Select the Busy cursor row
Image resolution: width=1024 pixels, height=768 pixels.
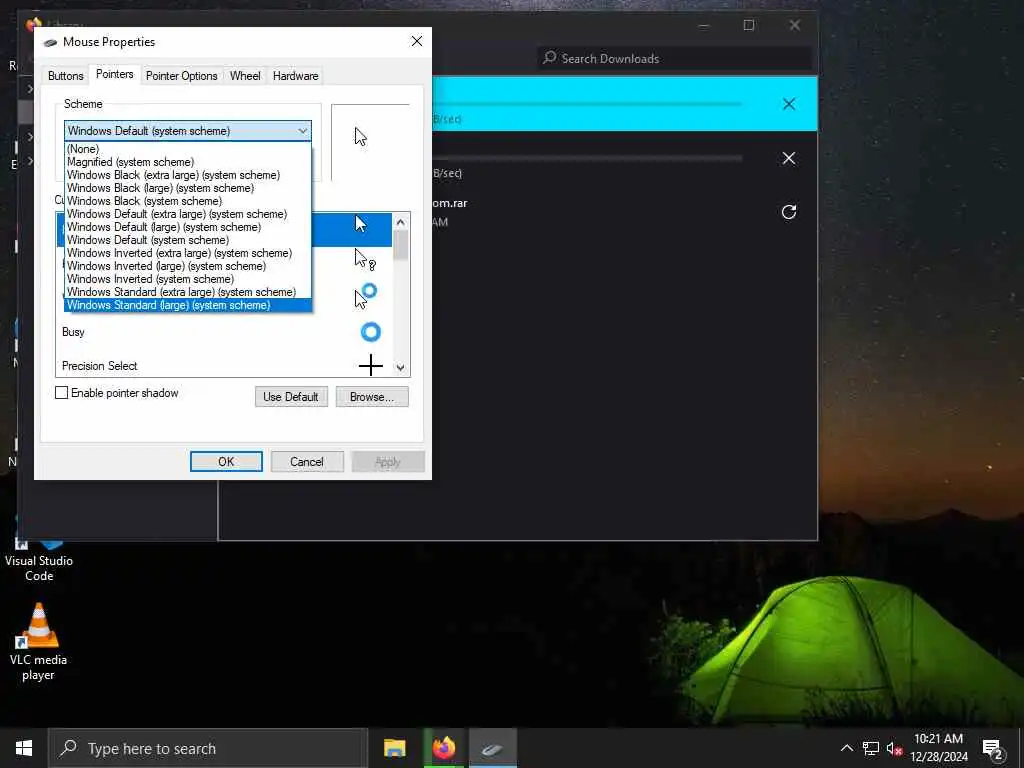tap(224, 332)
